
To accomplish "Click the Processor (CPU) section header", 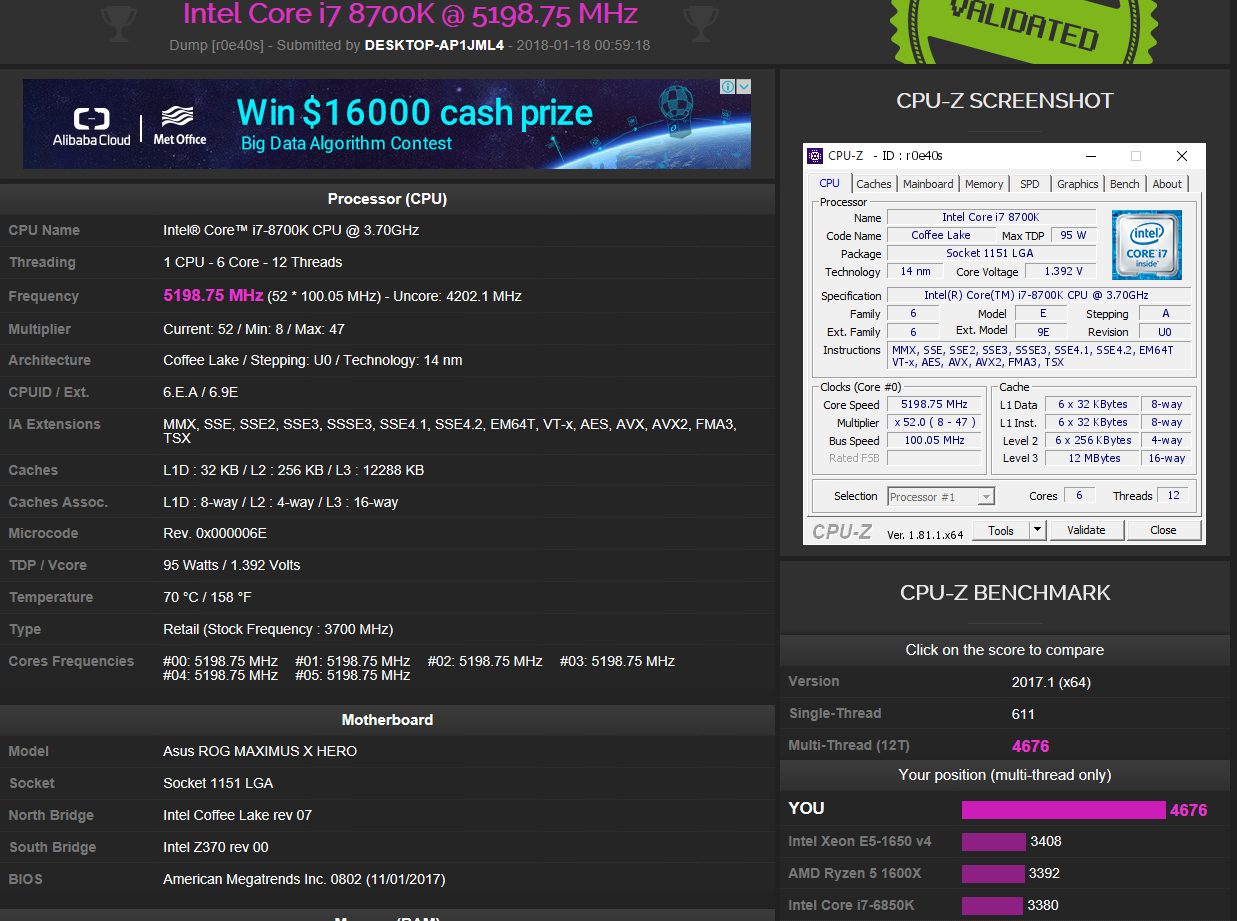I will coord(387,199).
